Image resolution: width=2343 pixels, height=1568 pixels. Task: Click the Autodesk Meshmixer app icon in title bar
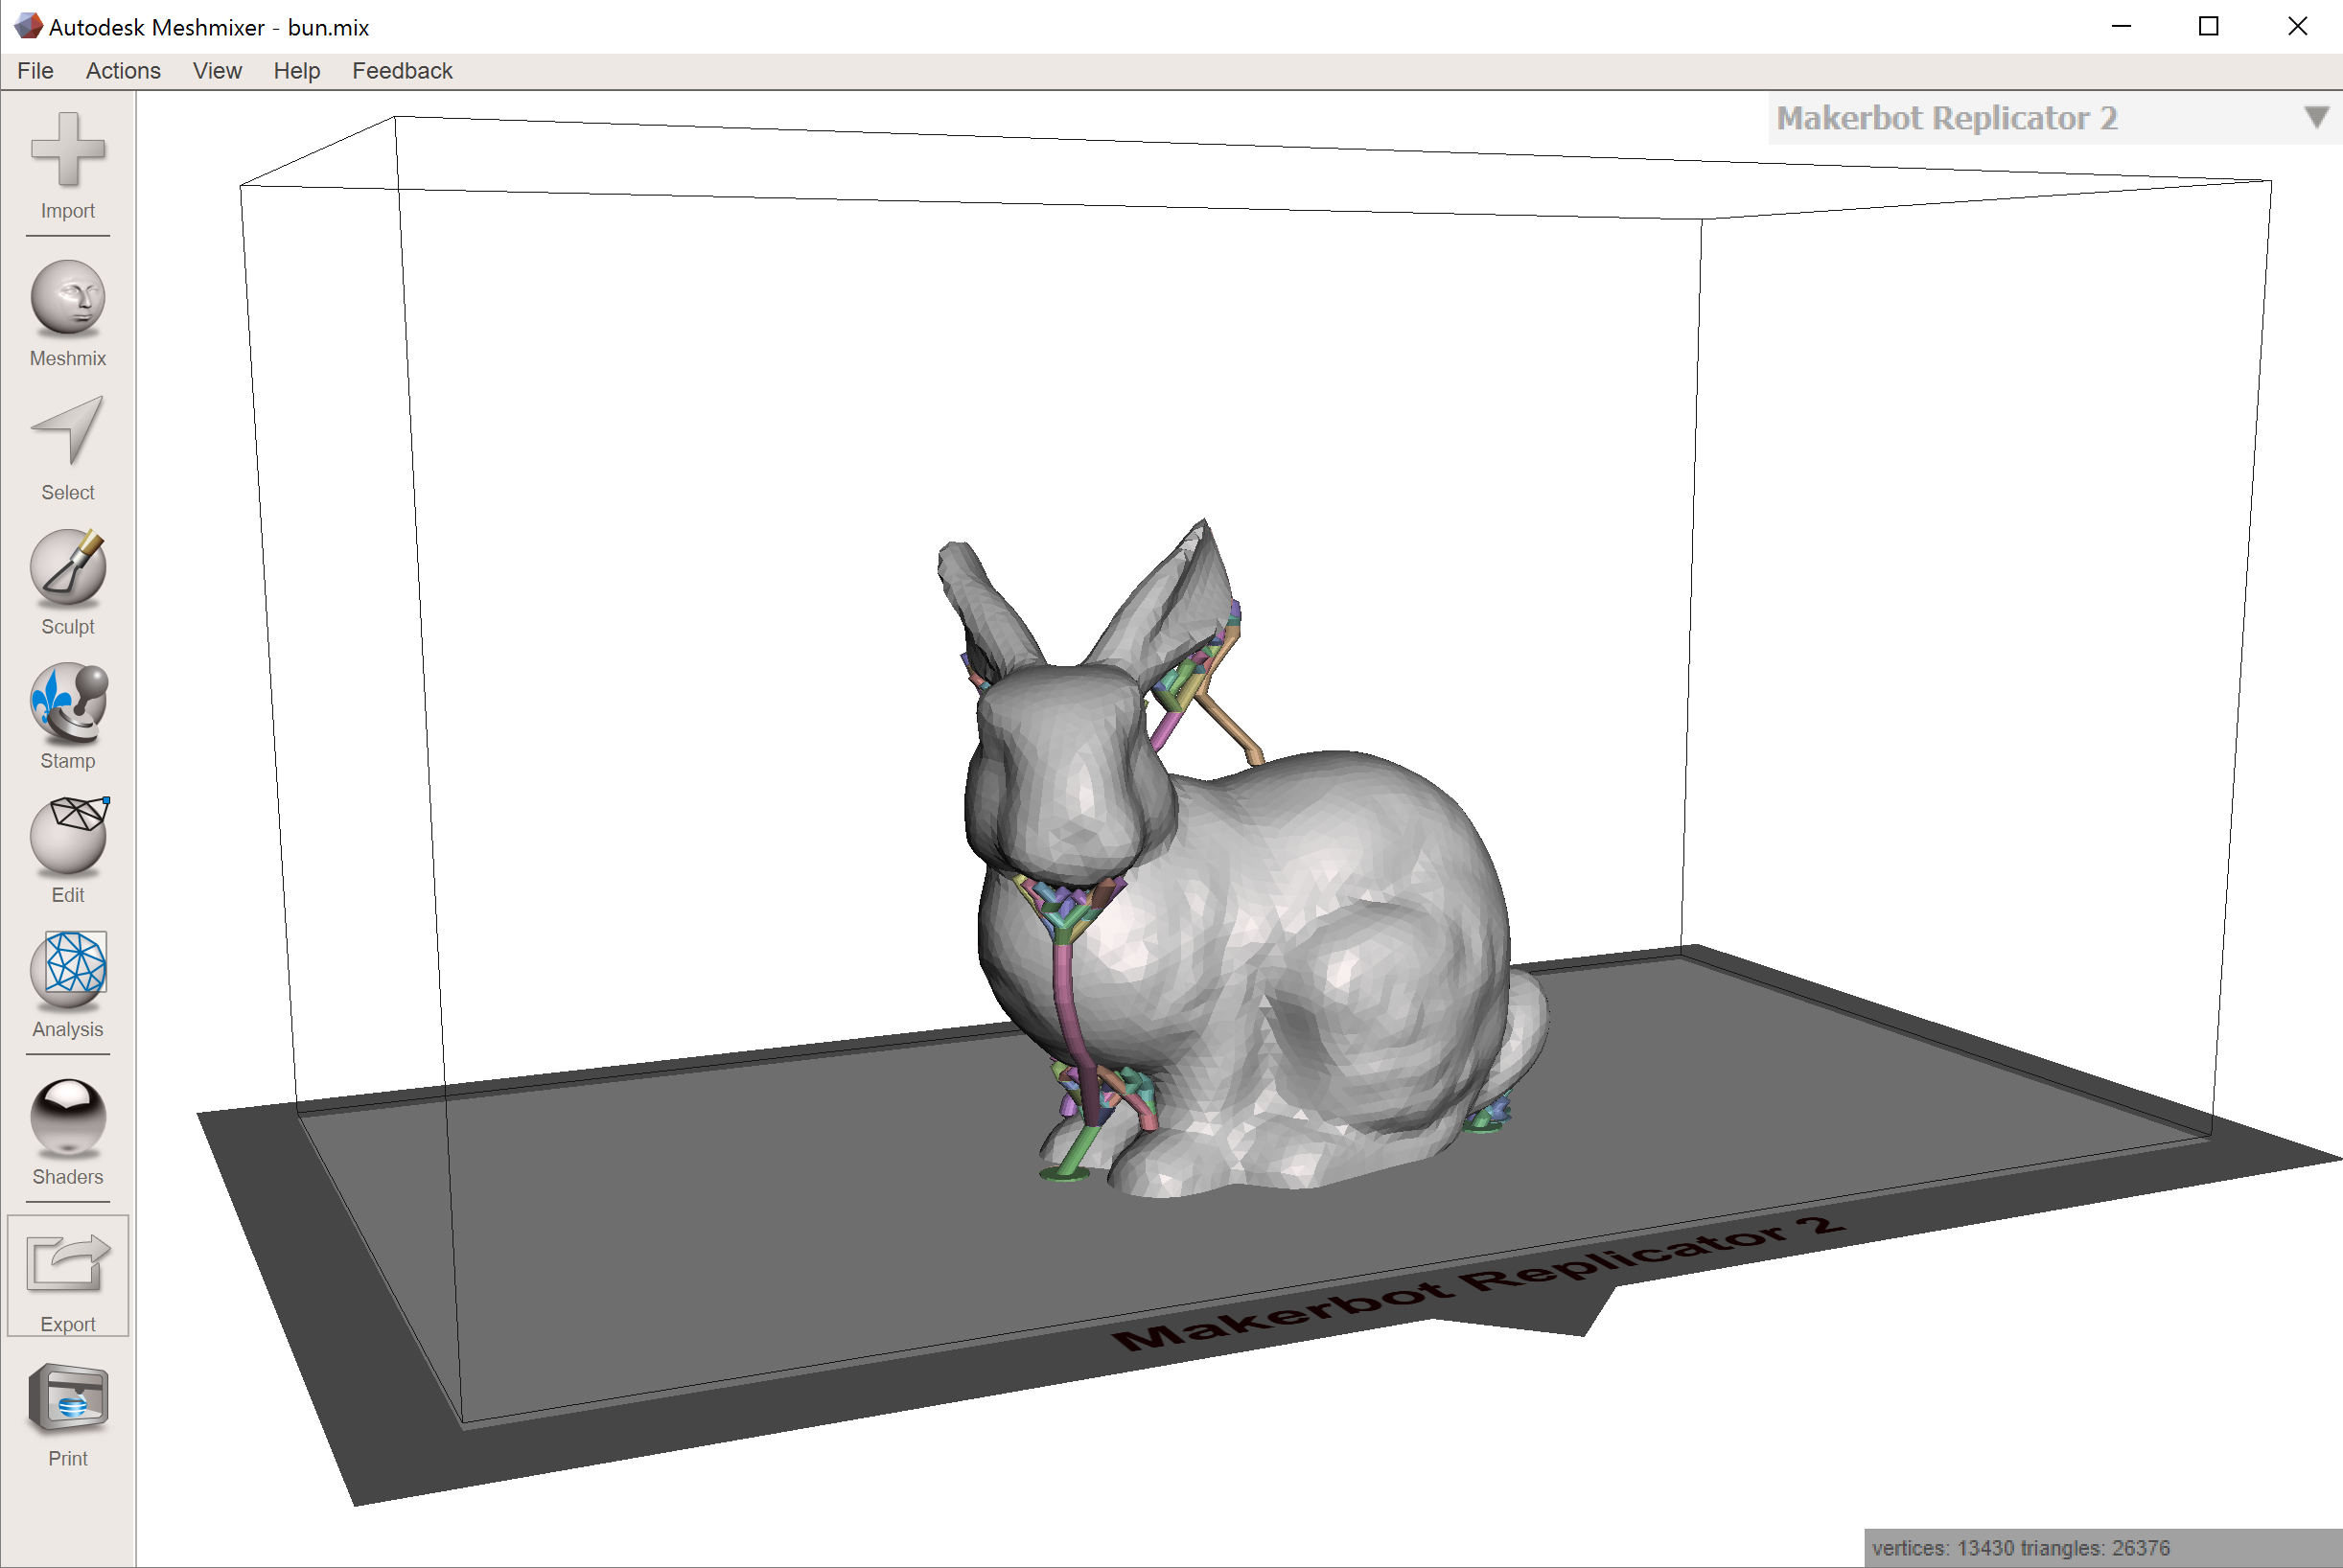click(28, 26)
